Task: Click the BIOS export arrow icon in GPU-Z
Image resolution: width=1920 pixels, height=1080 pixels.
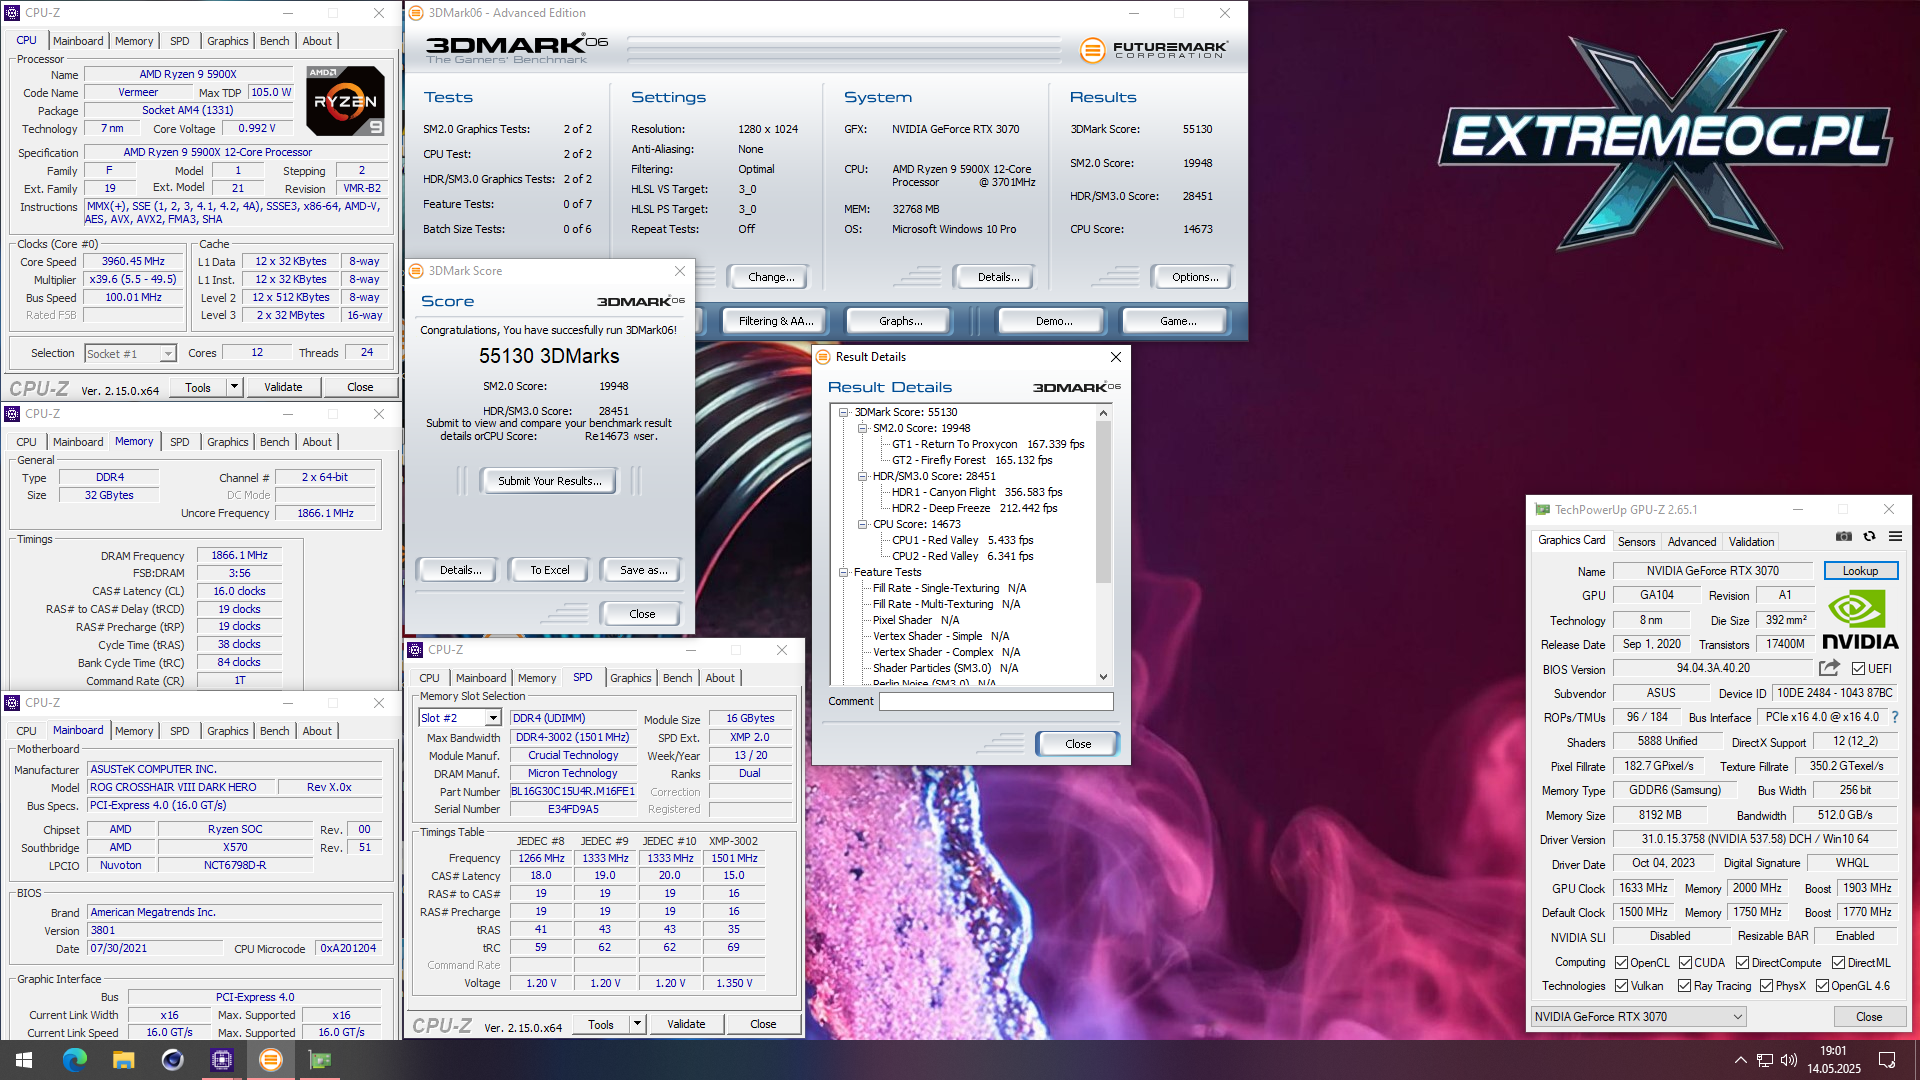Action: pos(1829,668)
